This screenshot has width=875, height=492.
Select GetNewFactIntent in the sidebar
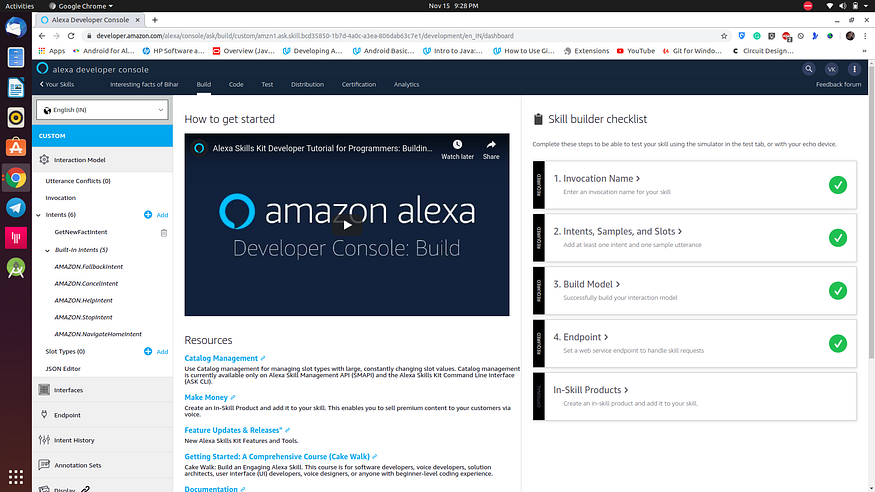click(x=81, y=232)
